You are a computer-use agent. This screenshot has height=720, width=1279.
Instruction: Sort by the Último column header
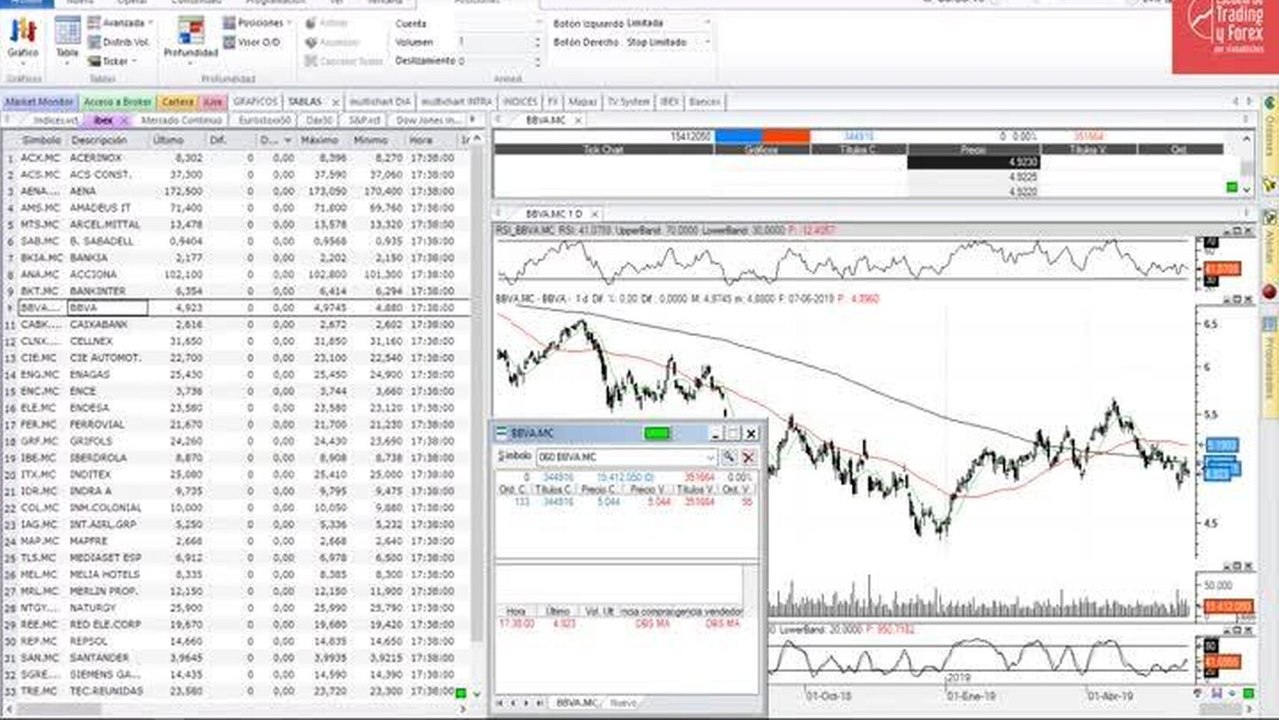click(x=177, y=141)
